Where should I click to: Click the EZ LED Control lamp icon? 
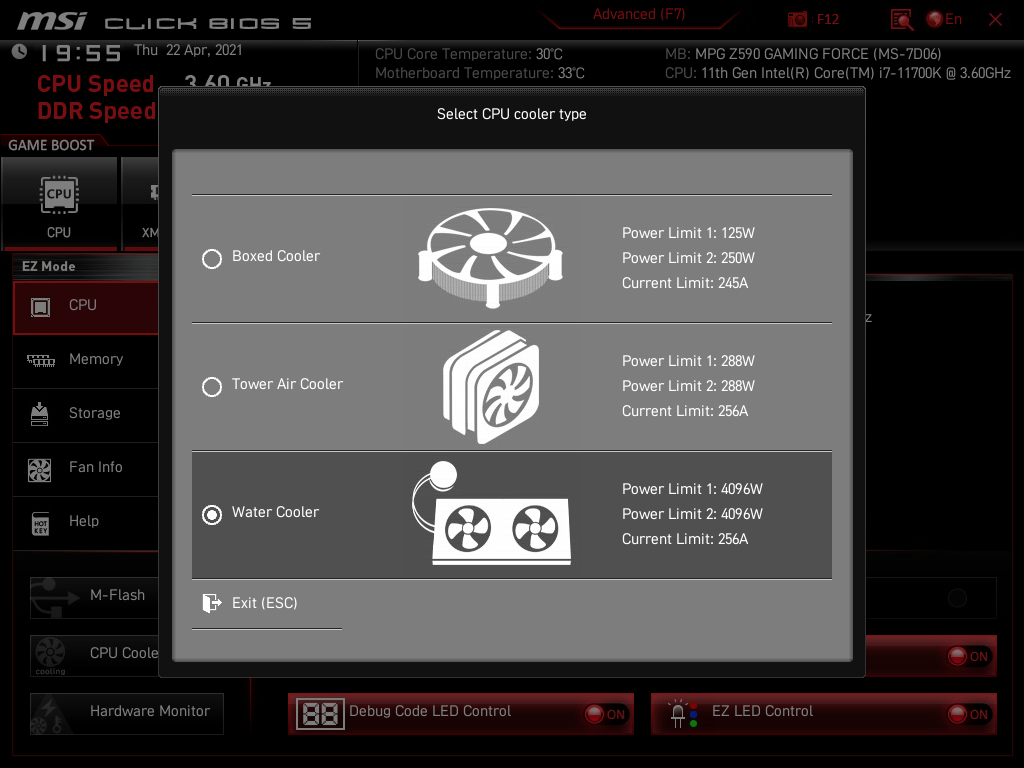[x=682, y=714]
